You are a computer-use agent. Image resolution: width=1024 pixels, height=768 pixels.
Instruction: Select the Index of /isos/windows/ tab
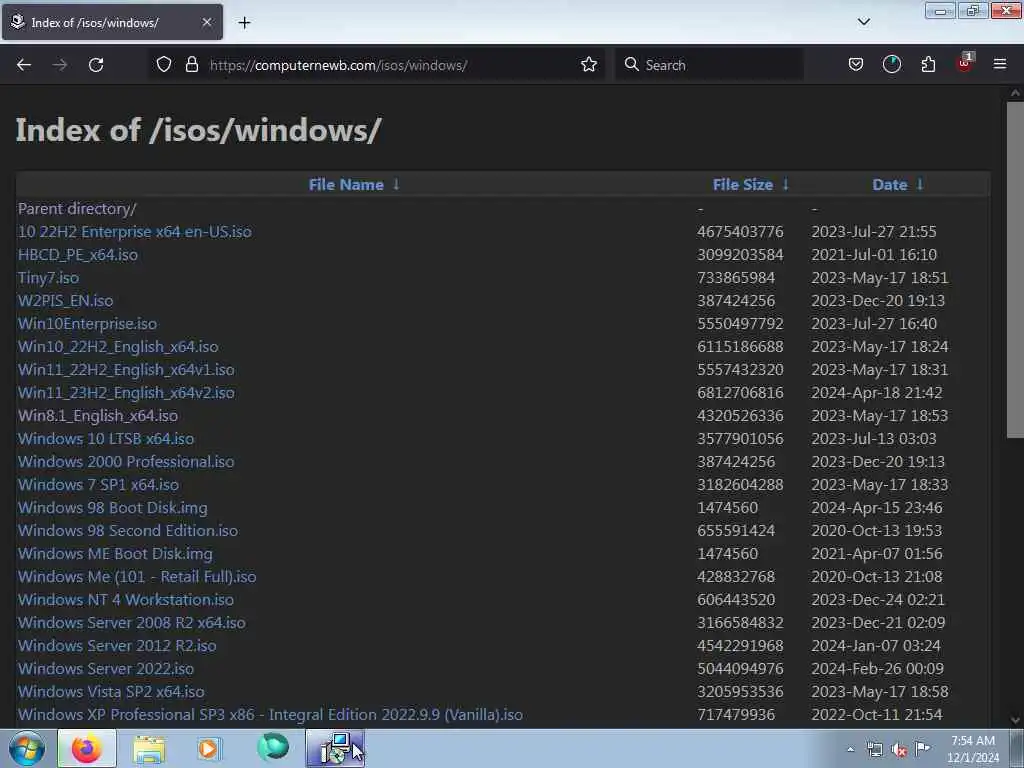112,22
